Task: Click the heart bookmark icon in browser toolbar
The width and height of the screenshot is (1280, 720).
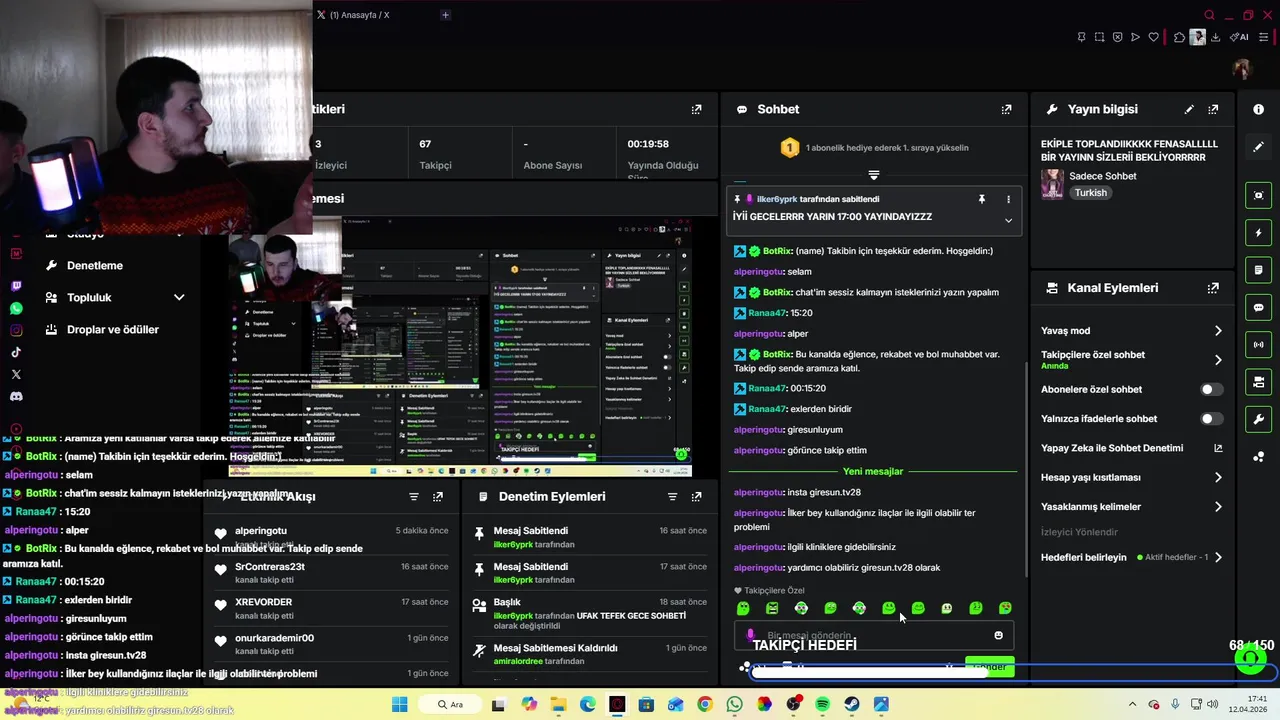Action: 1153,37
